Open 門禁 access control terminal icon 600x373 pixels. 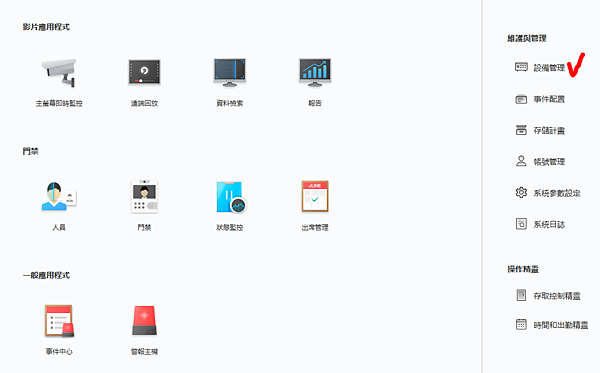pos(144,196)
